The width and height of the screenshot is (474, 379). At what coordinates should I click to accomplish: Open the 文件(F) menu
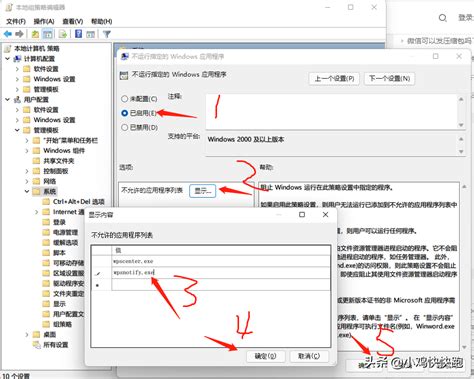click(16, 21)
